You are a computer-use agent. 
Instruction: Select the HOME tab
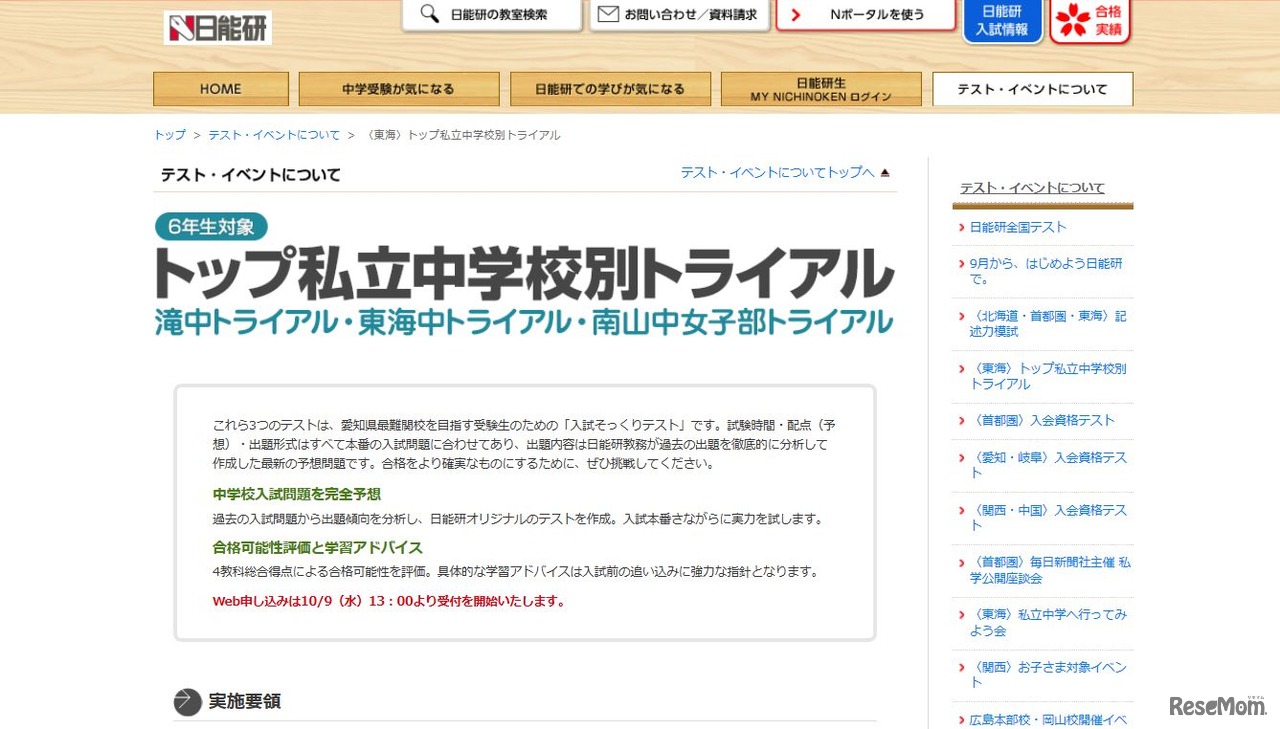click(x=220, y=88)
